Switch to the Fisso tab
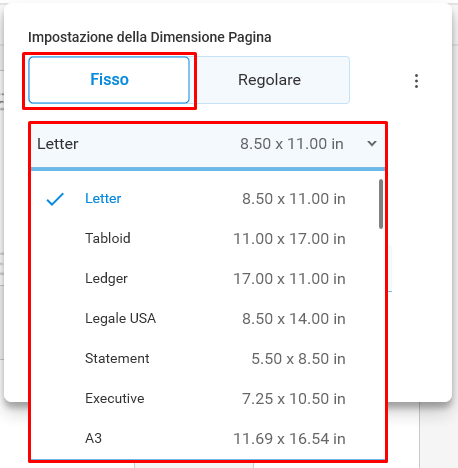458x468 pixels. [x=109, y=80]
